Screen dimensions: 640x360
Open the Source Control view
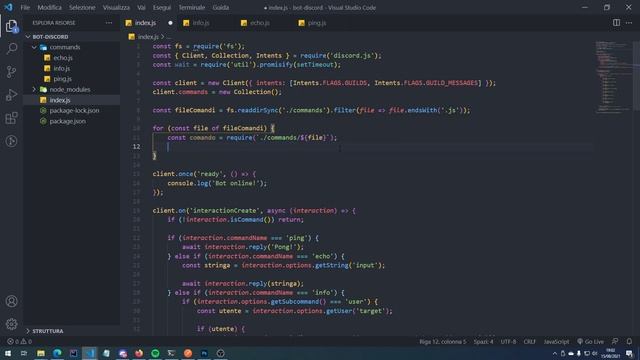coord(11,72)
